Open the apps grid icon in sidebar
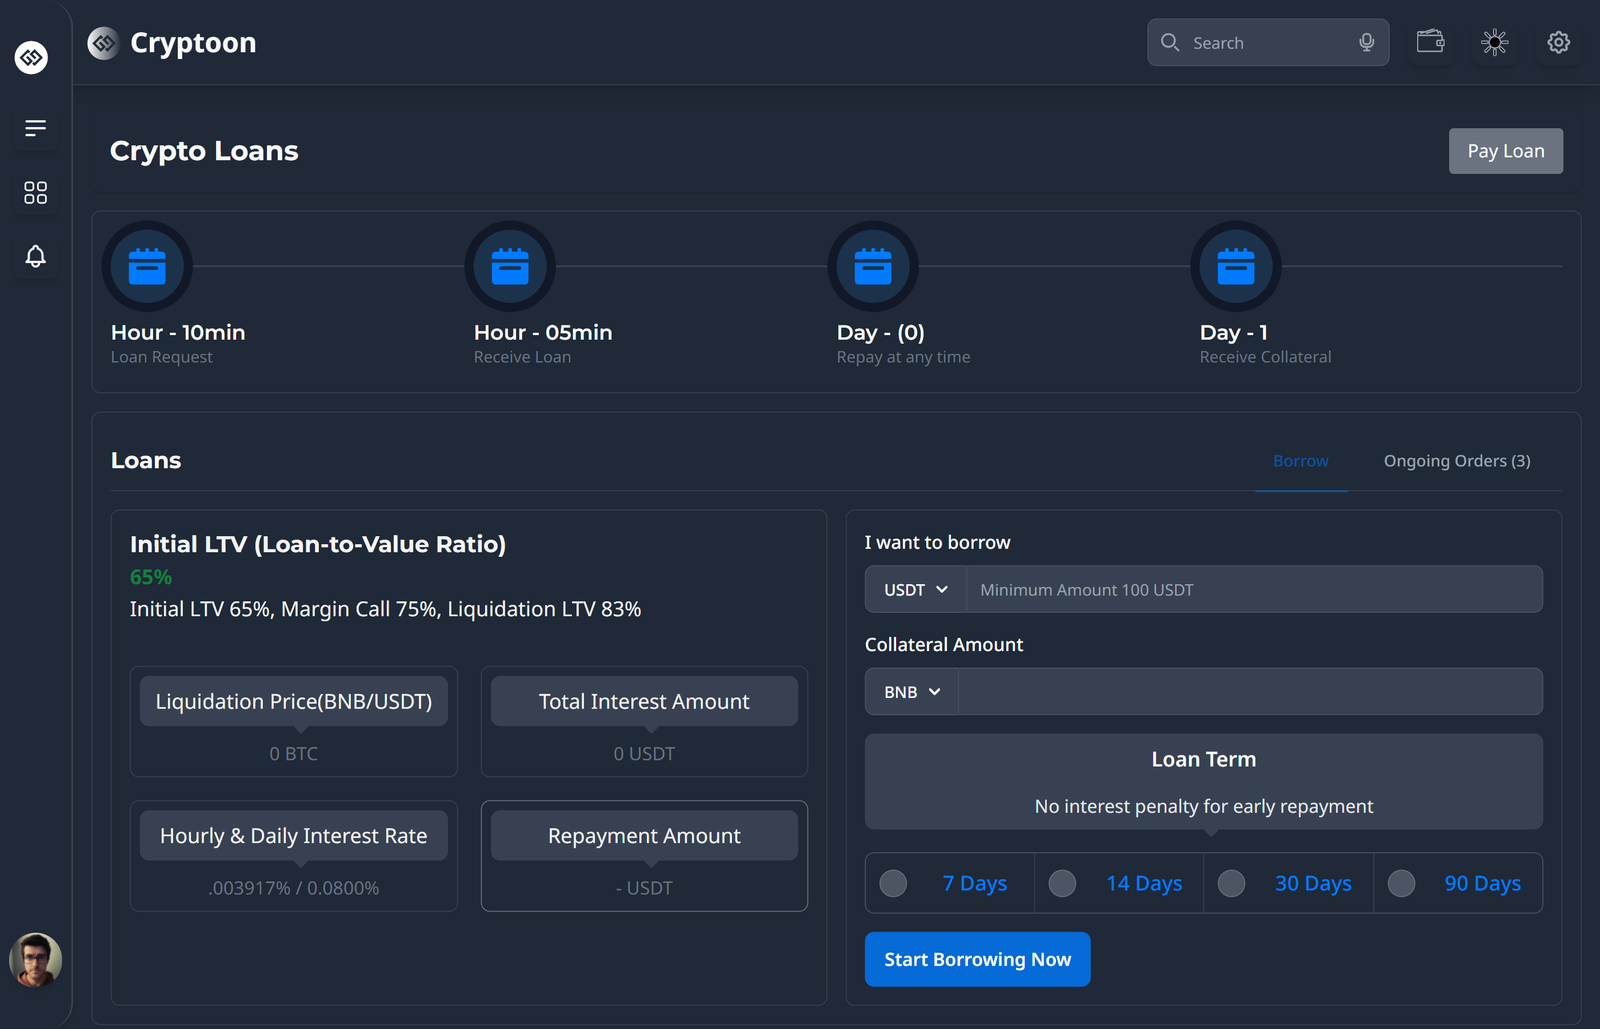The image size is (1600, 1029). coord(35,193)
